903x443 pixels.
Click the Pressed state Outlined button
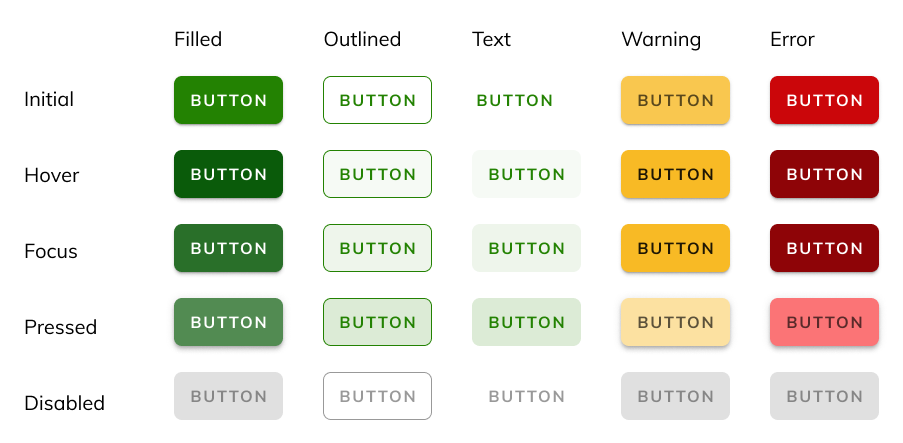tap(377, 322)
